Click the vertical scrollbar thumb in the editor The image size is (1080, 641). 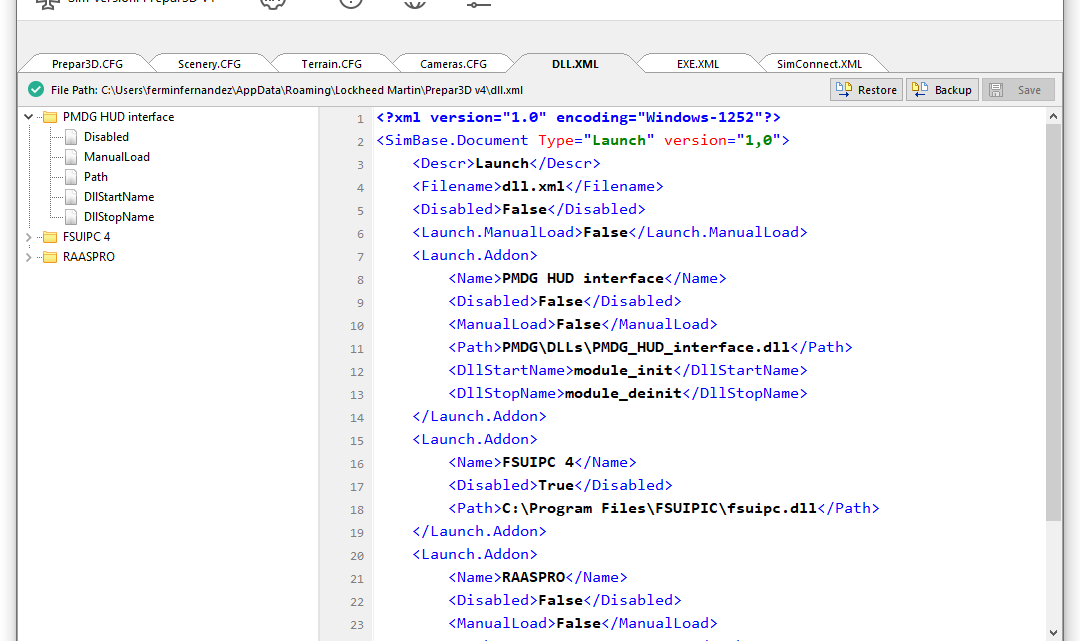(x=1053, y=322)
